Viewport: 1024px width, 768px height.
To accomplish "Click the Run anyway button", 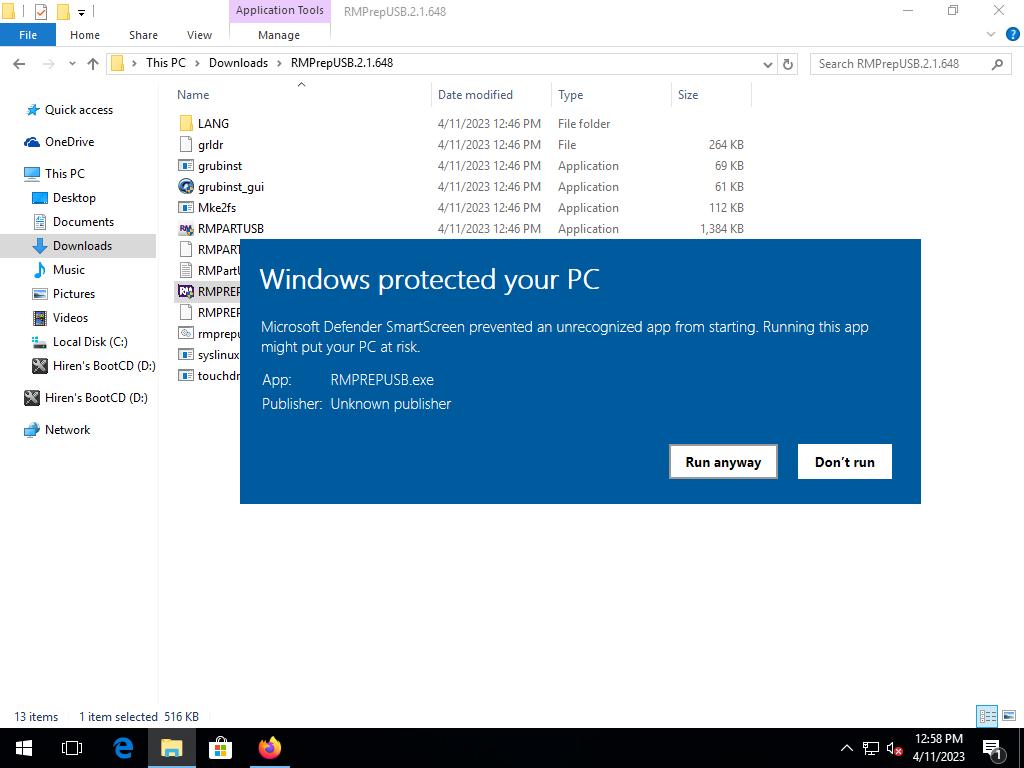I will [723, 462].
